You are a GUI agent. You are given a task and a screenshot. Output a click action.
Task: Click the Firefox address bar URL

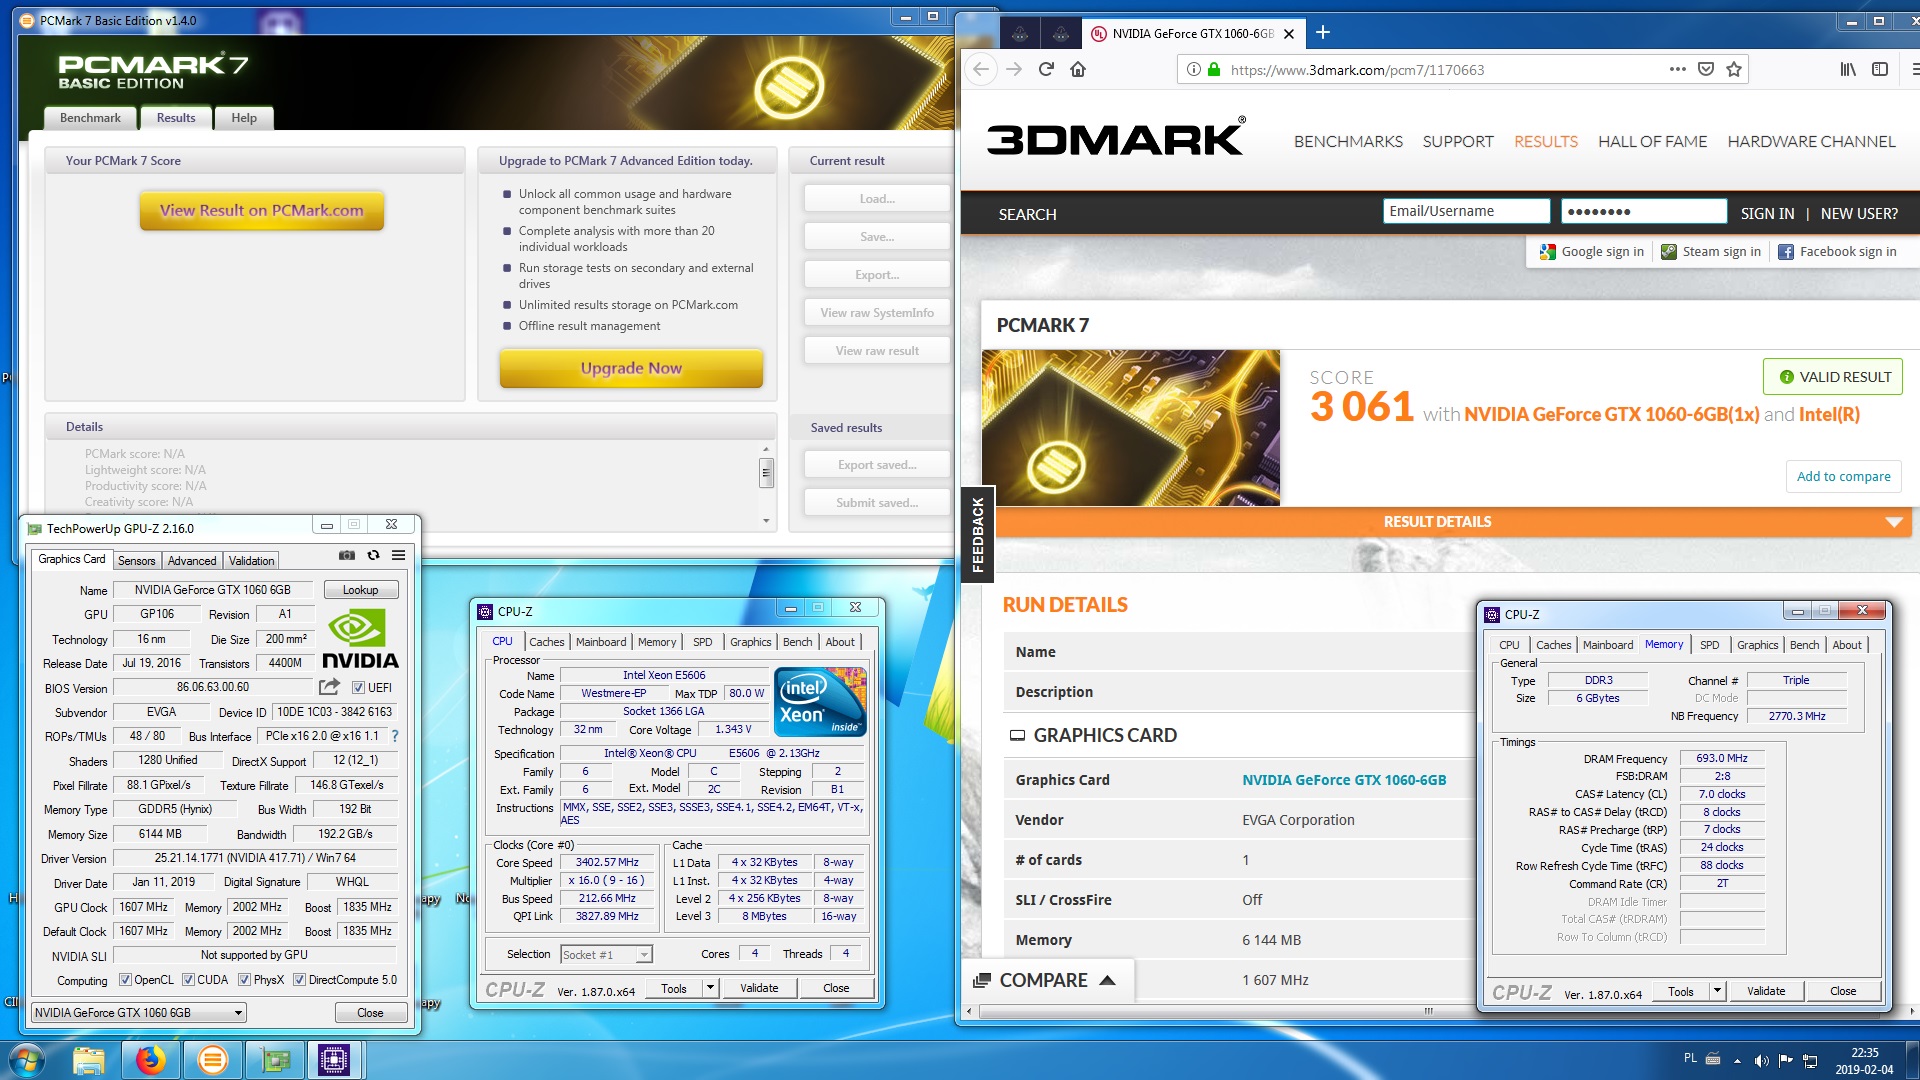coord(1357,69)
